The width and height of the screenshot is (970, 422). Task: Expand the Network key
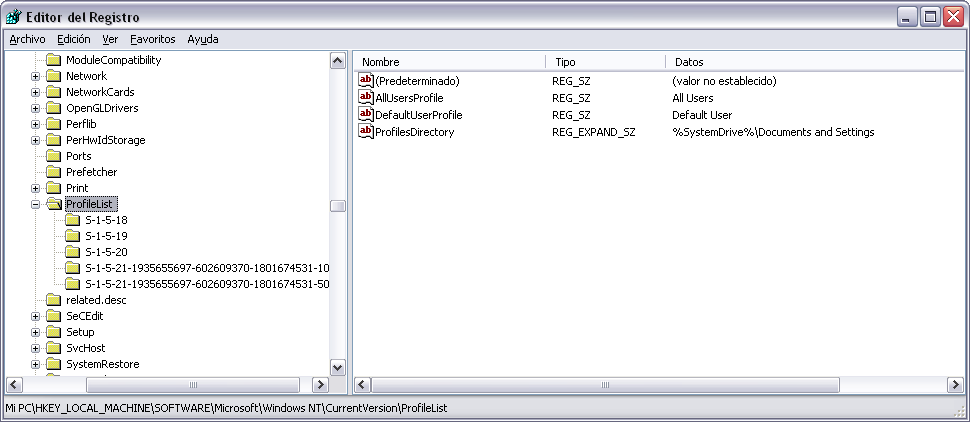(35, 76)
